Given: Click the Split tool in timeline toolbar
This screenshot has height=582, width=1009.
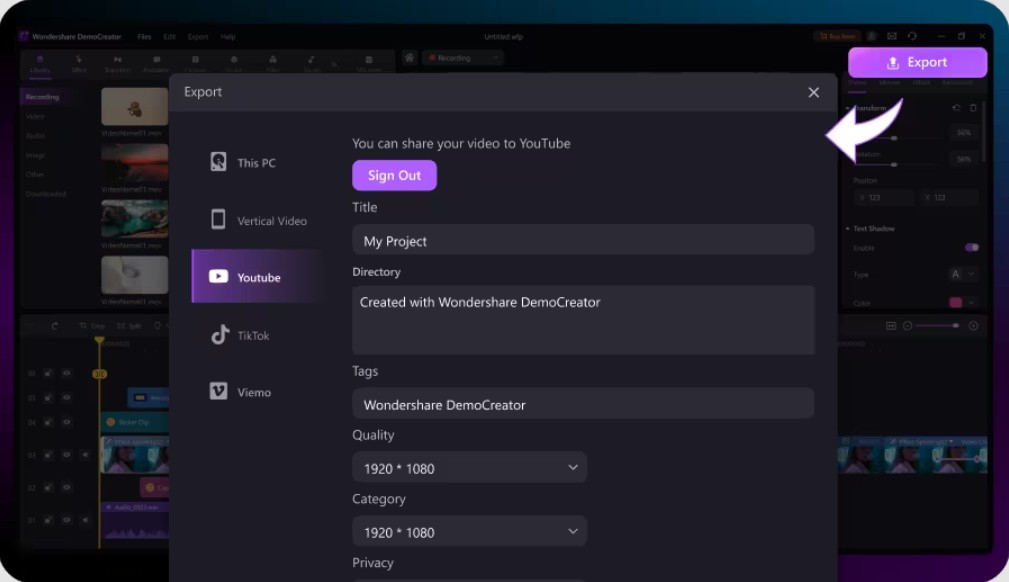Looking at the screenshot, I should pyautogui.click(x=129, y=326).
